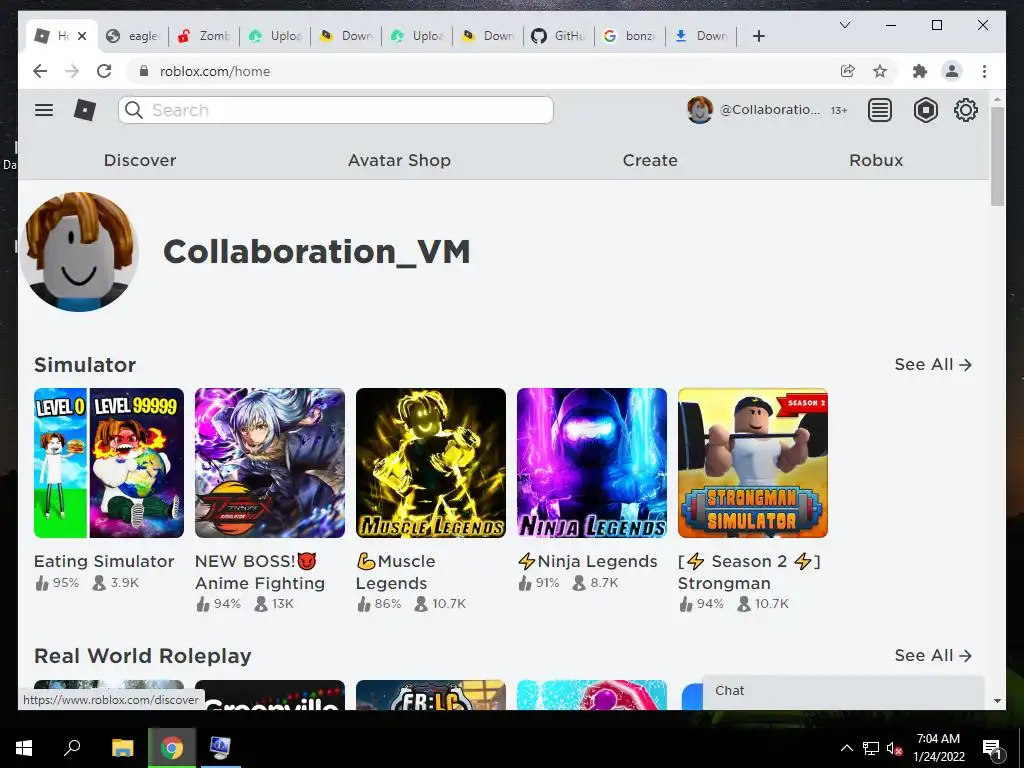Screen dimensions: 1024x768
Task: Open the Avatar Shop tab
Action: tap(399, 160)
